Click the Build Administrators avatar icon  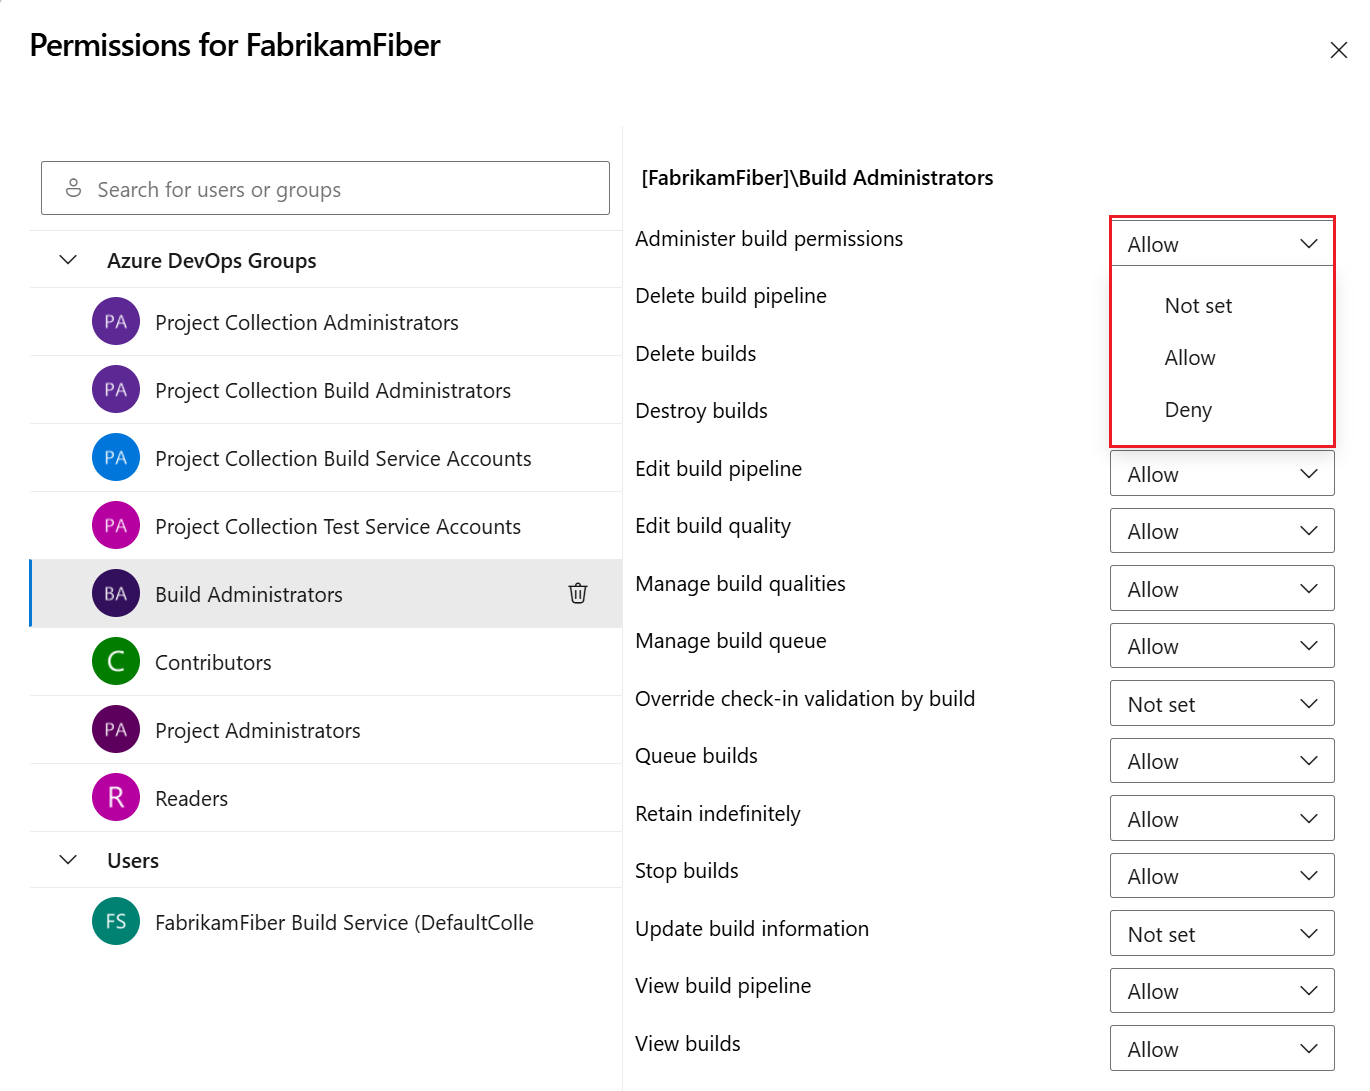(115, 593)
